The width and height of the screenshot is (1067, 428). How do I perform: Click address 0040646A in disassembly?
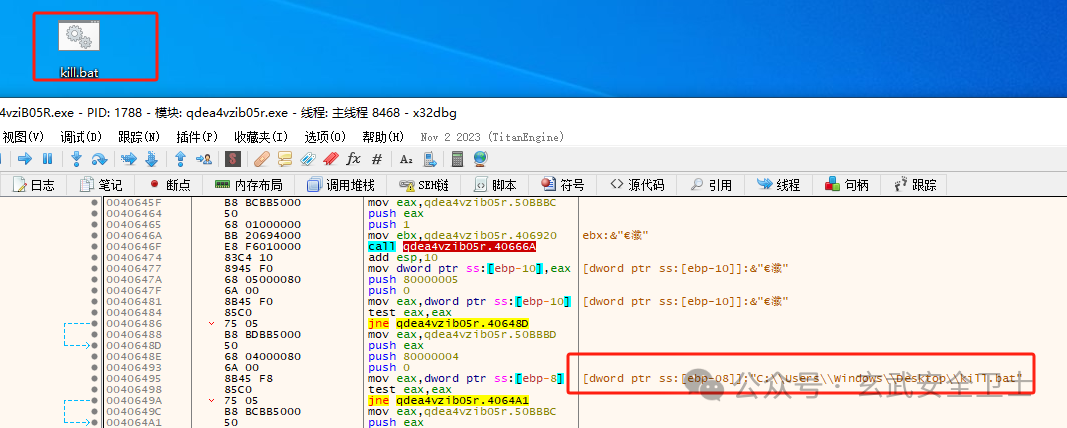pos(133,235)
